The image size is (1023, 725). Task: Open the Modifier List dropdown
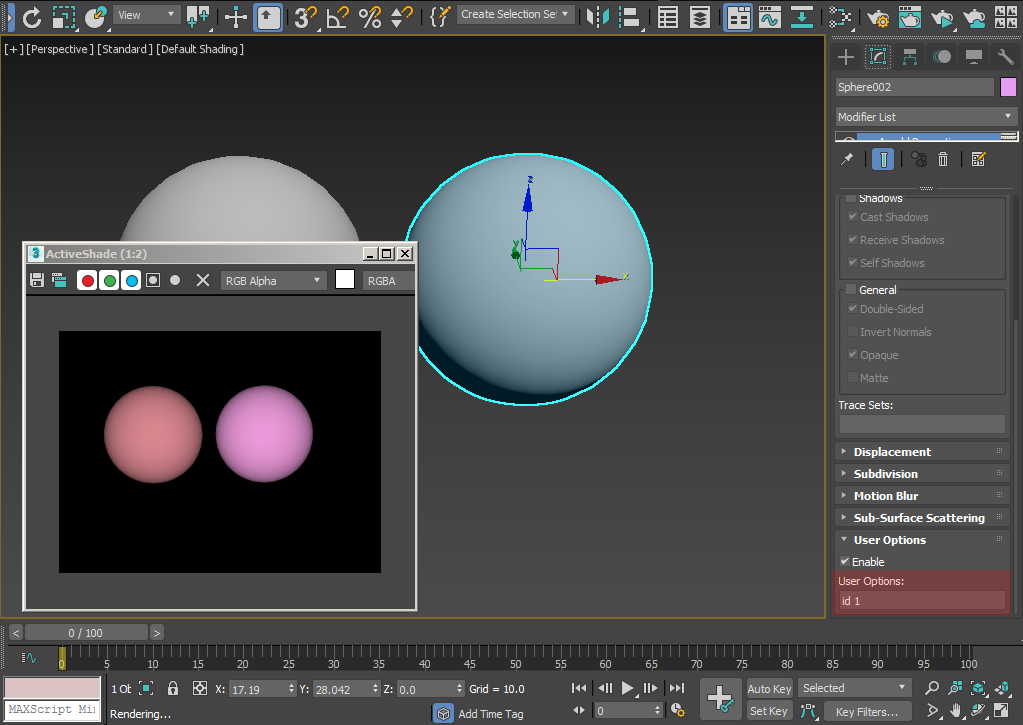[925, 117]
